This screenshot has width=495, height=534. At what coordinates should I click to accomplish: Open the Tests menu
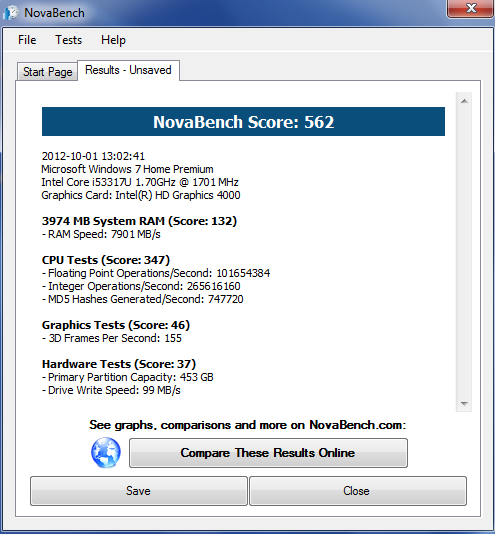[68, 40]
